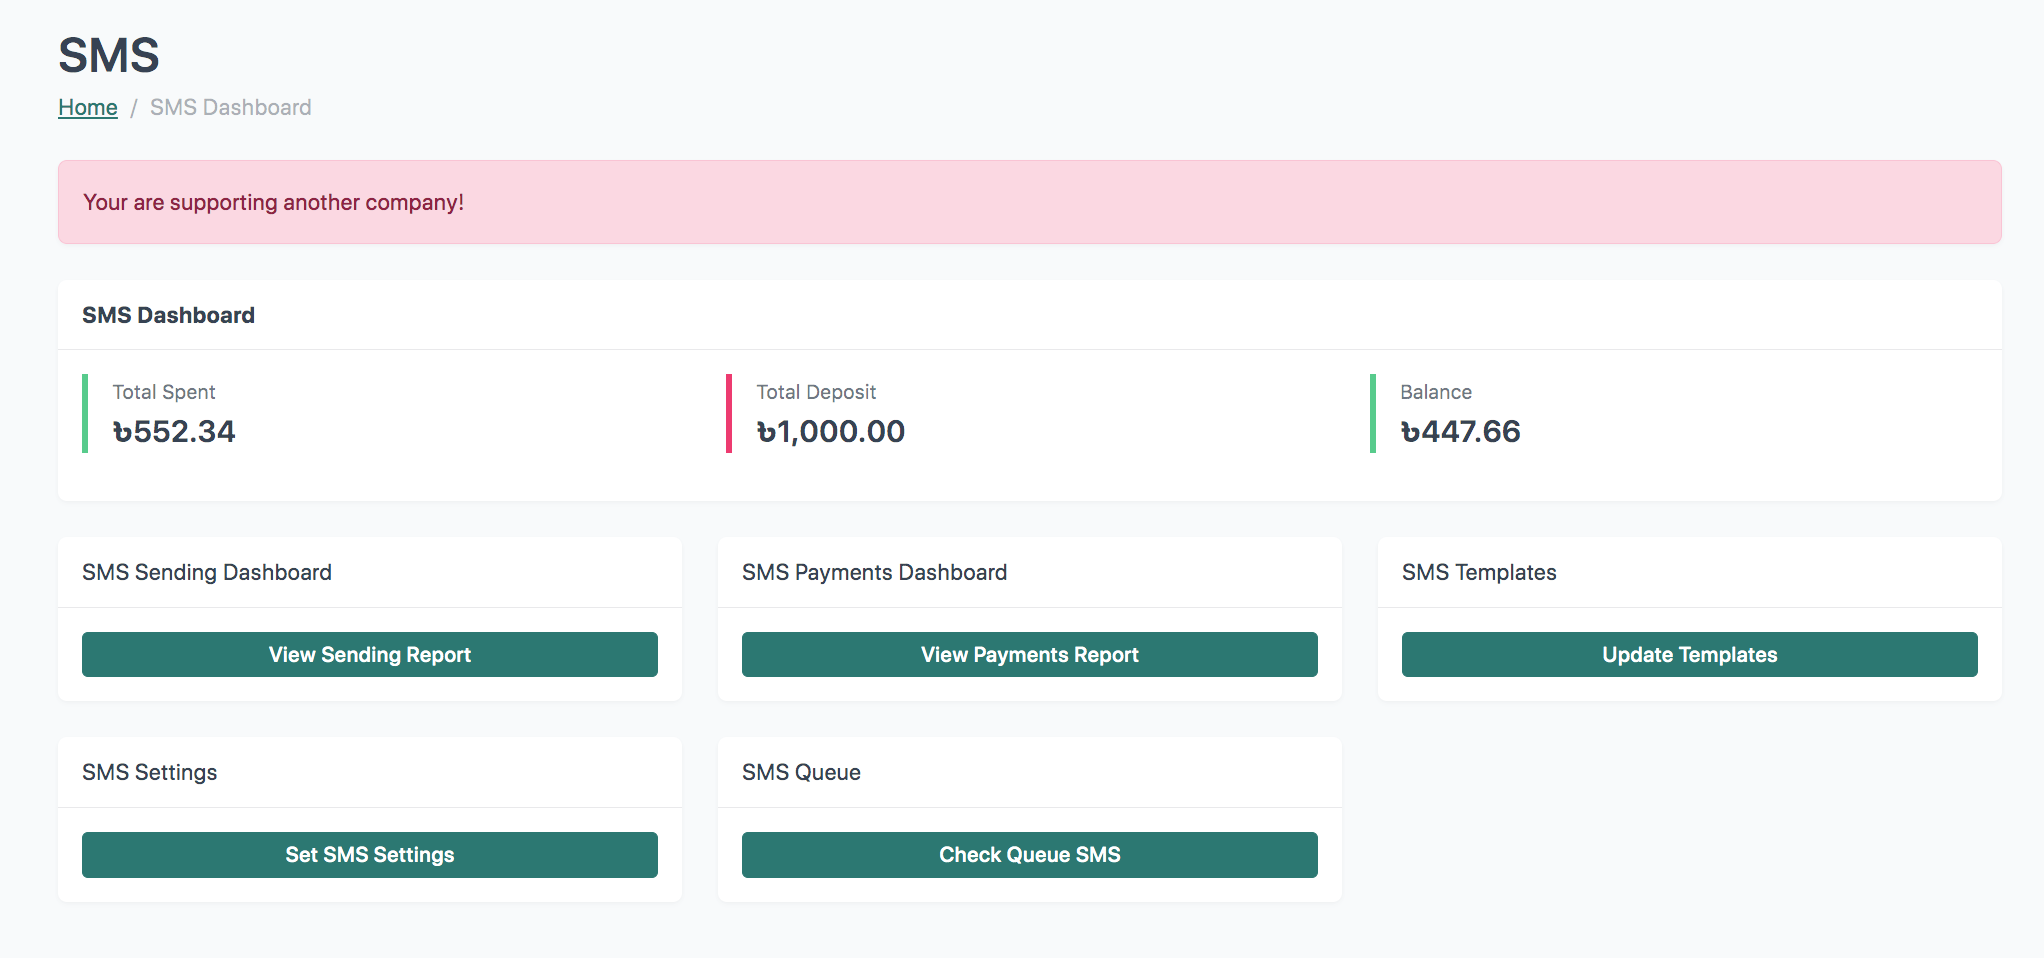Click the Home breadcrumb link
The width and height of the screenshot is (2044, 958).
click(88, 107)
